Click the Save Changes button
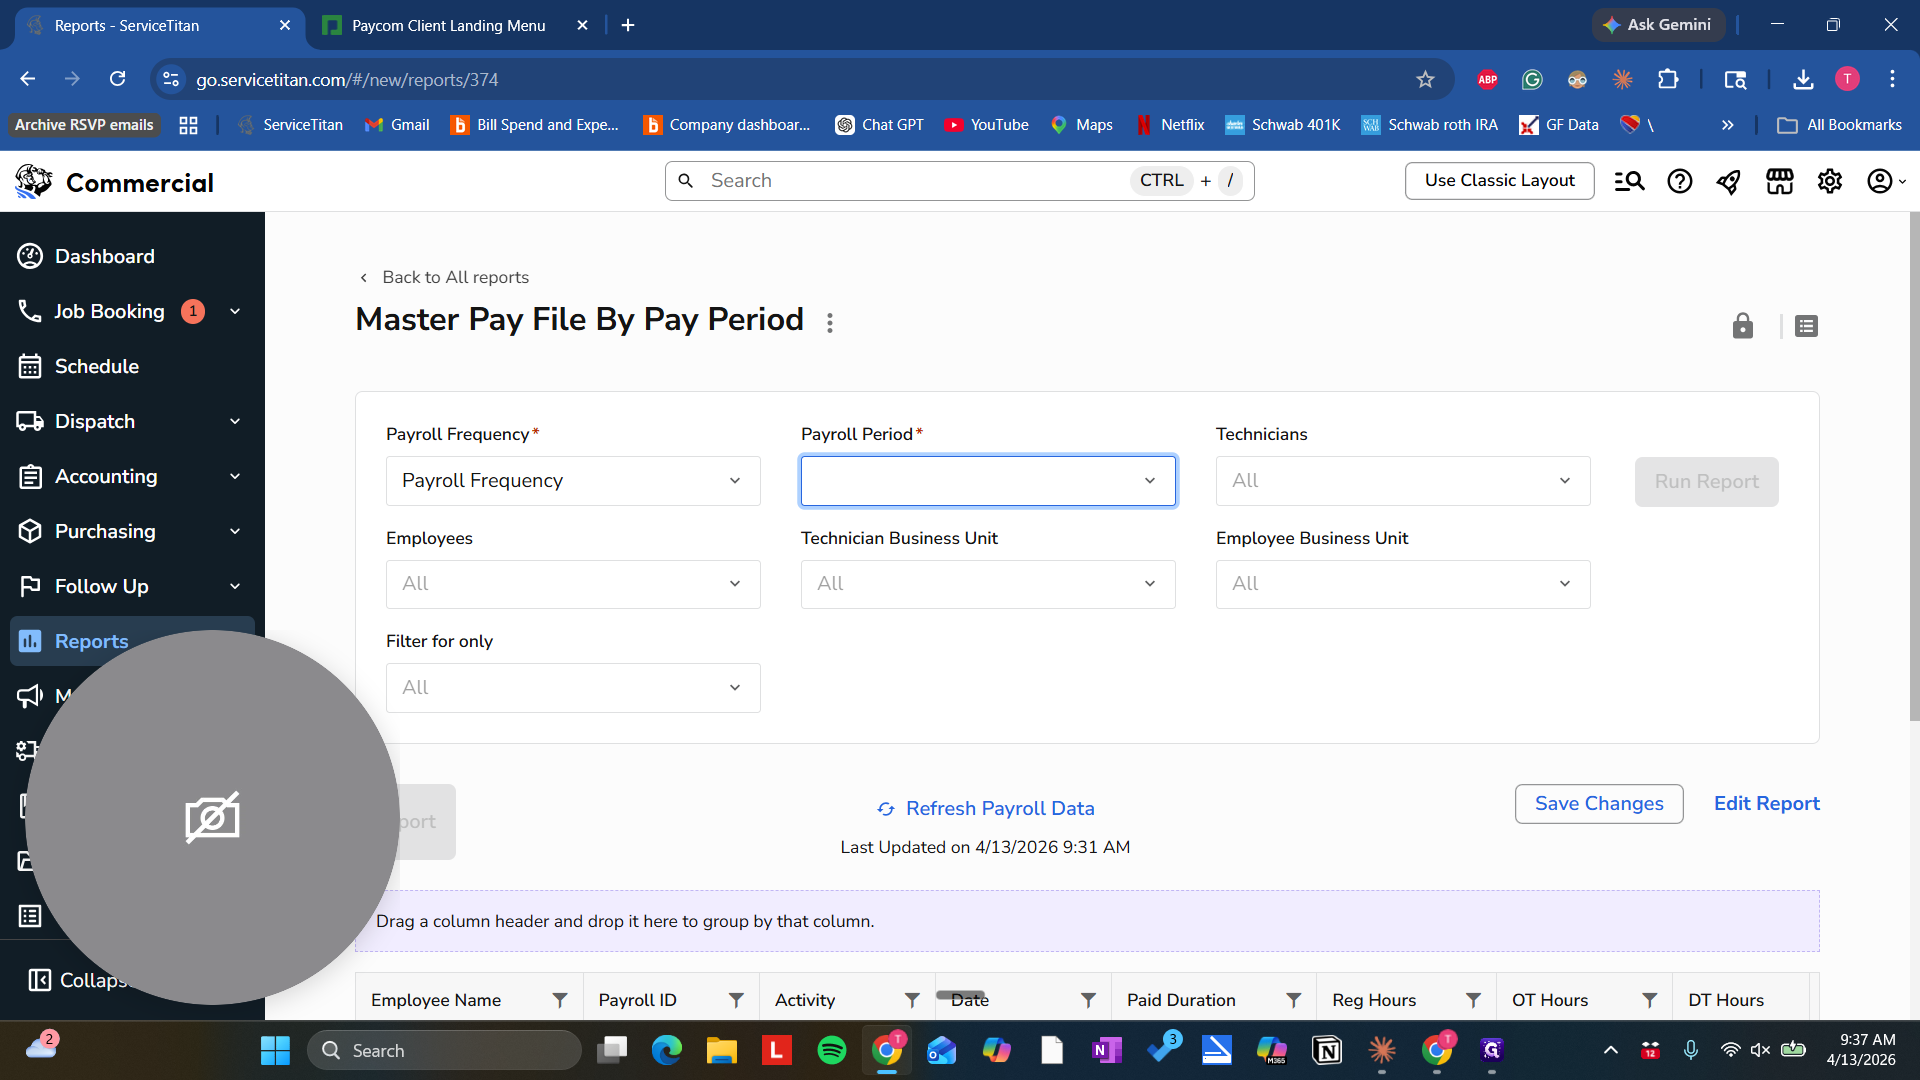Screen dimensions: 1920x1080 point(1598,804)
